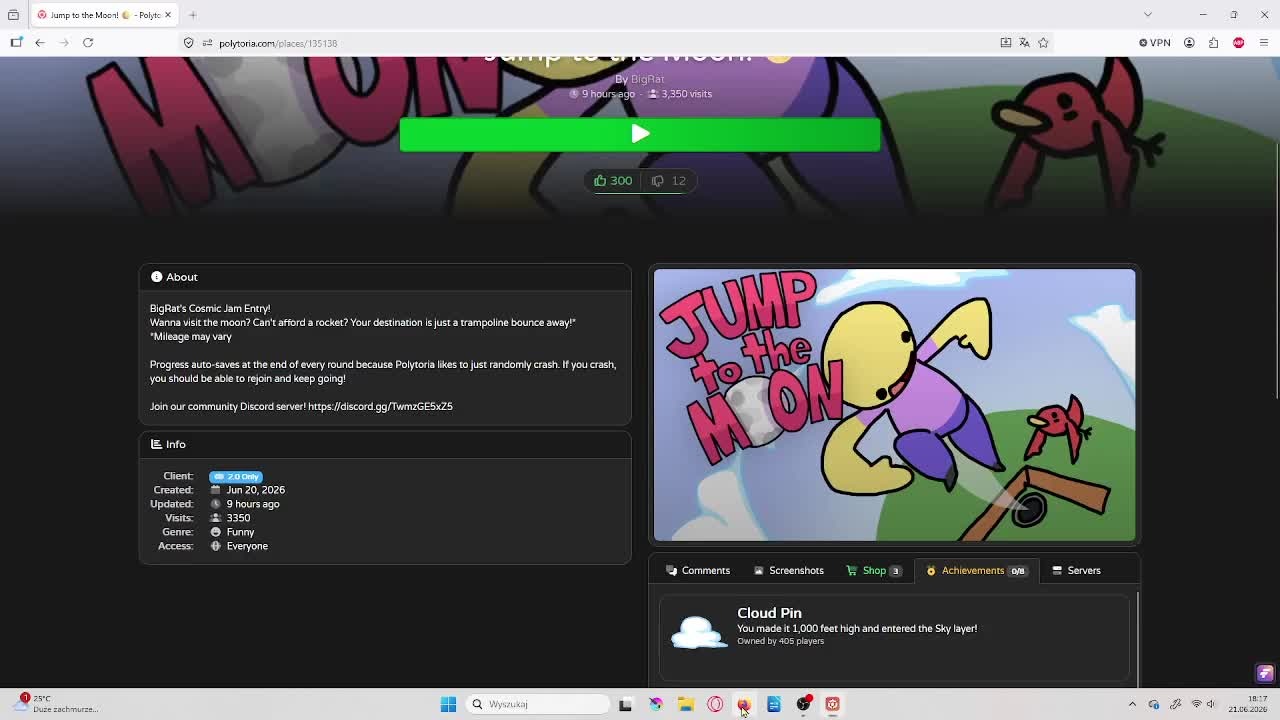Open the Comments tab
1280x720 pixels.
click(698, 571)
